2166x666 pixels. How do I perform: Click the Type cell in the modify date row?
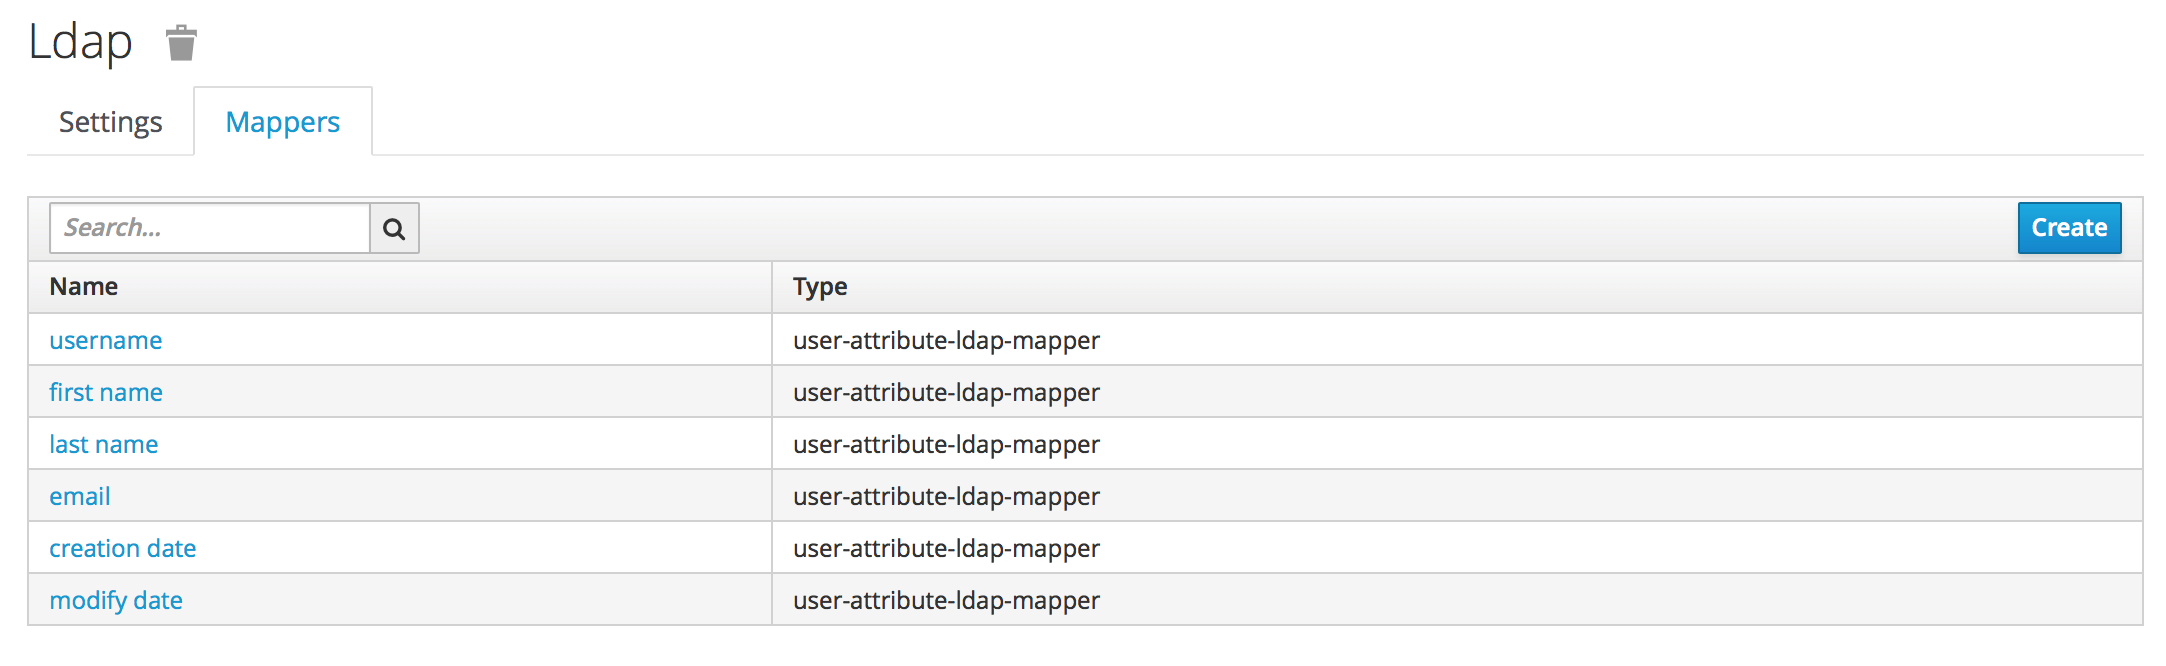946,601
